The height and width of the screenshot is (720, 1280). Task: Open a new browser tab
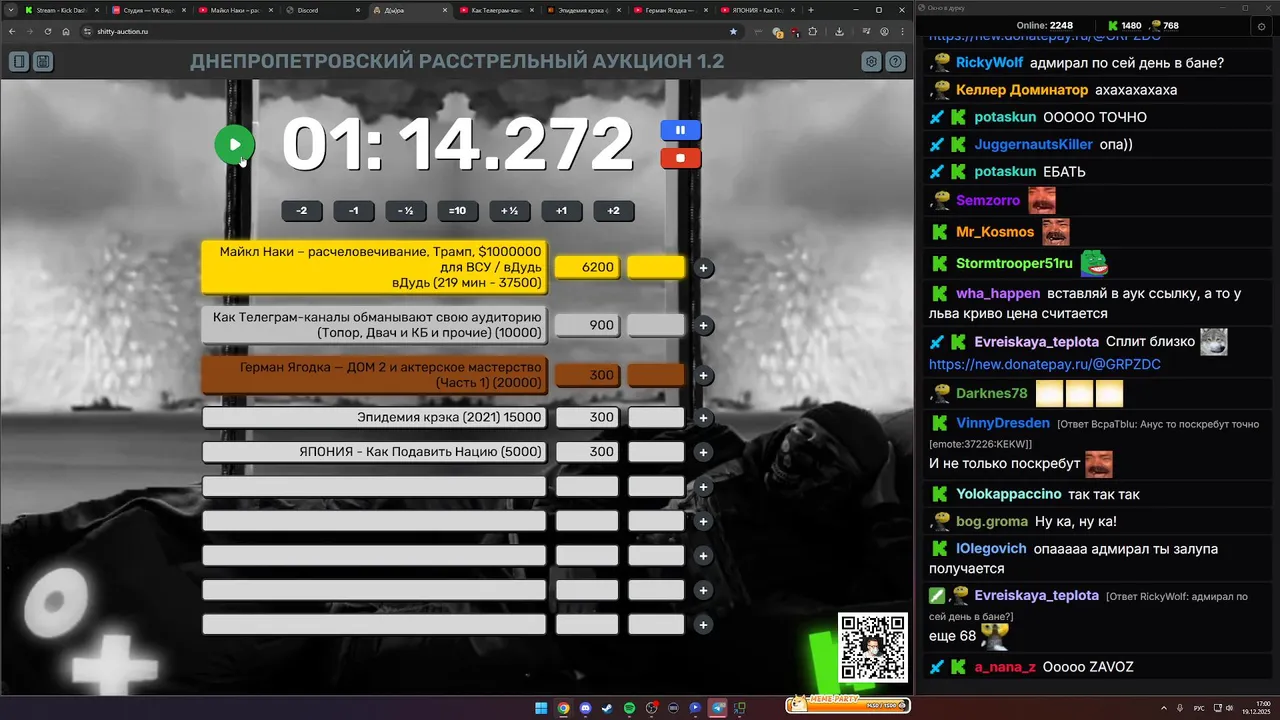(810, 10)
